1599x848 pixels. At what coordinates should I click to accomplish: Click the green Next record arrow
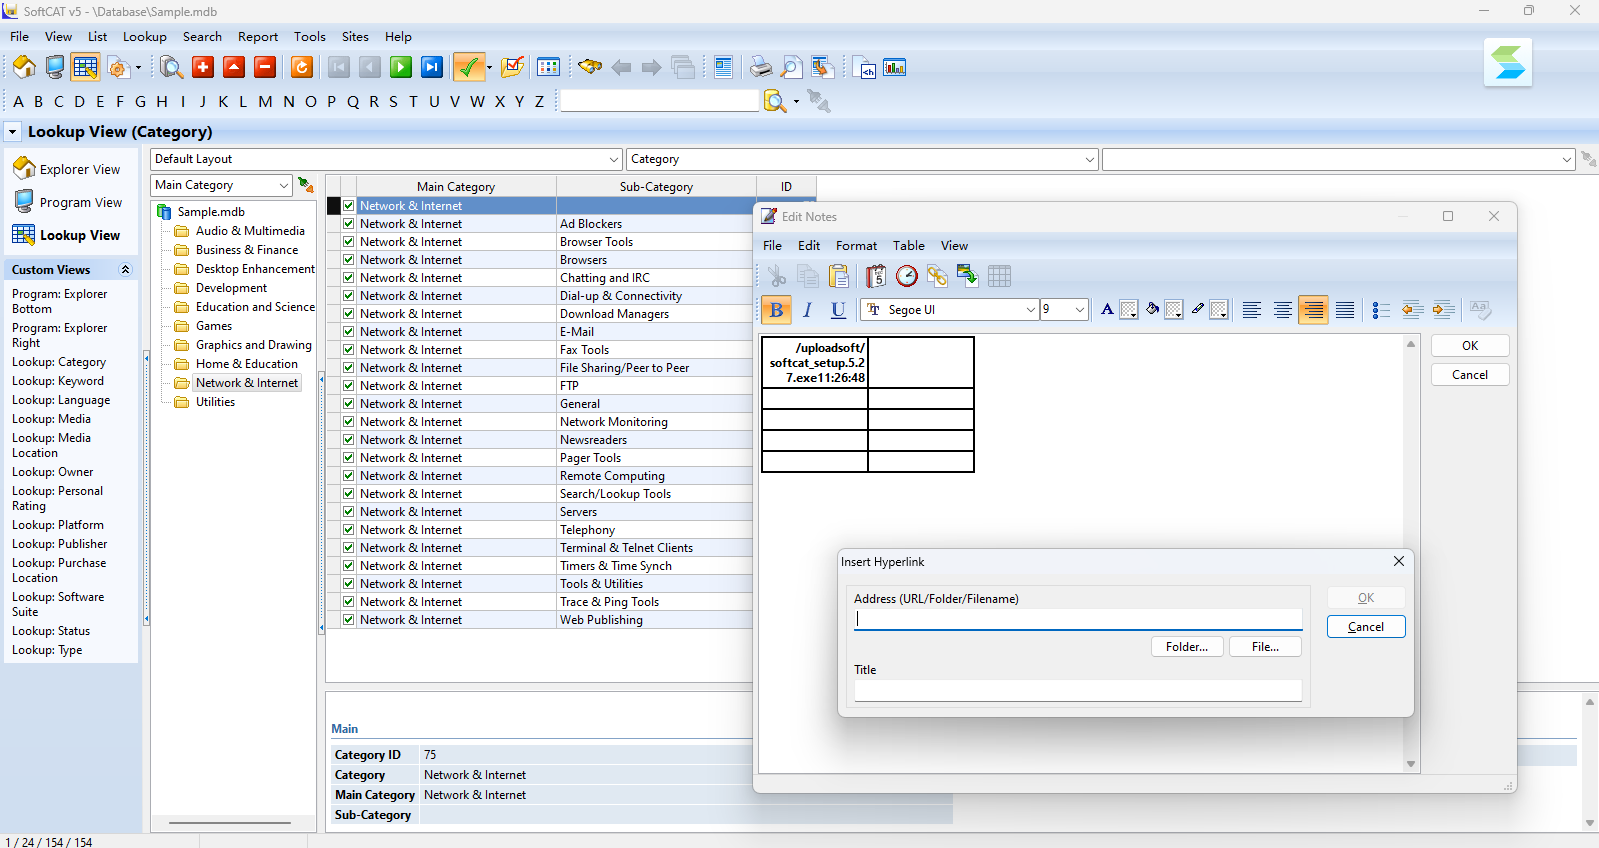[x=401, y=67]
